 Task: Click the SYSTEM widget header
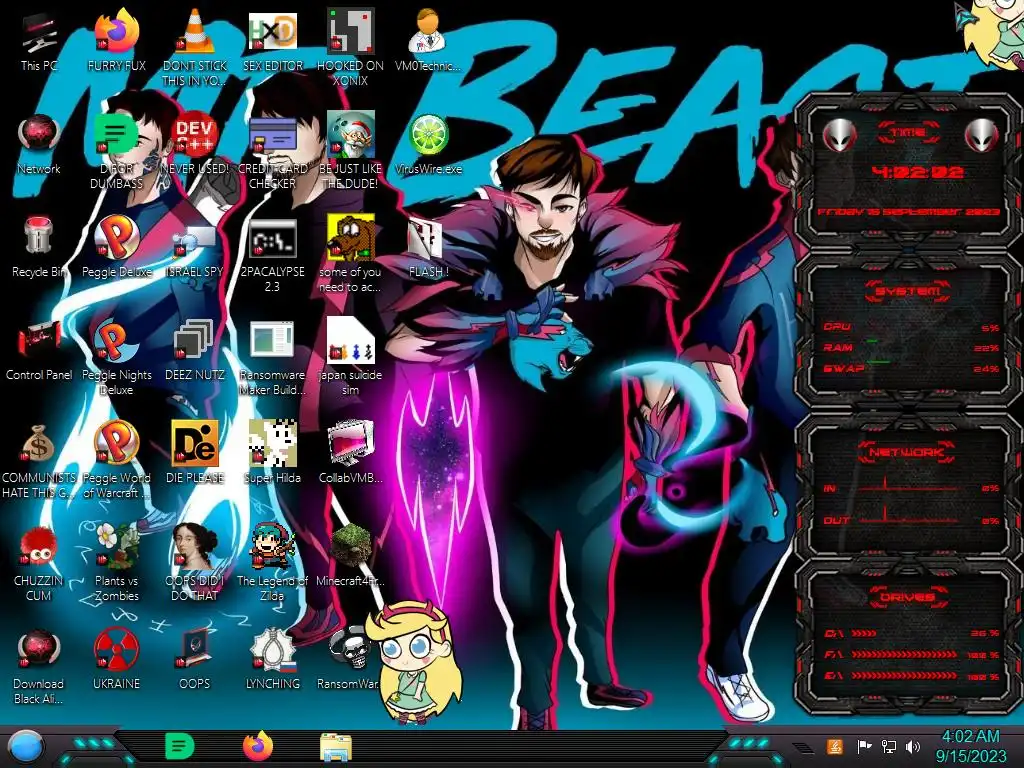pyautogui.click(x=907, y=291)
